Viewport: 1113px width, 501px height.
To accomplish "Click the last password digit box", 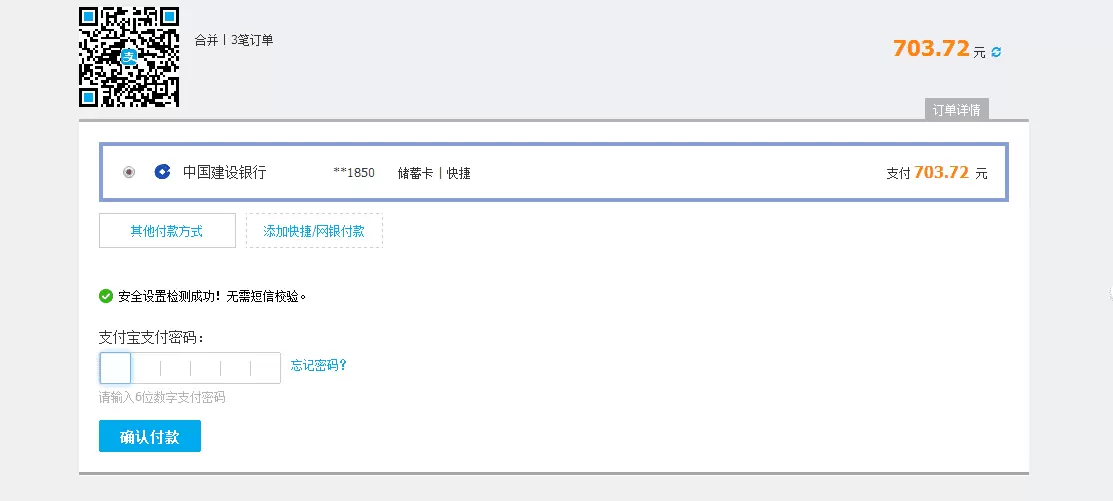I will 265,368.
